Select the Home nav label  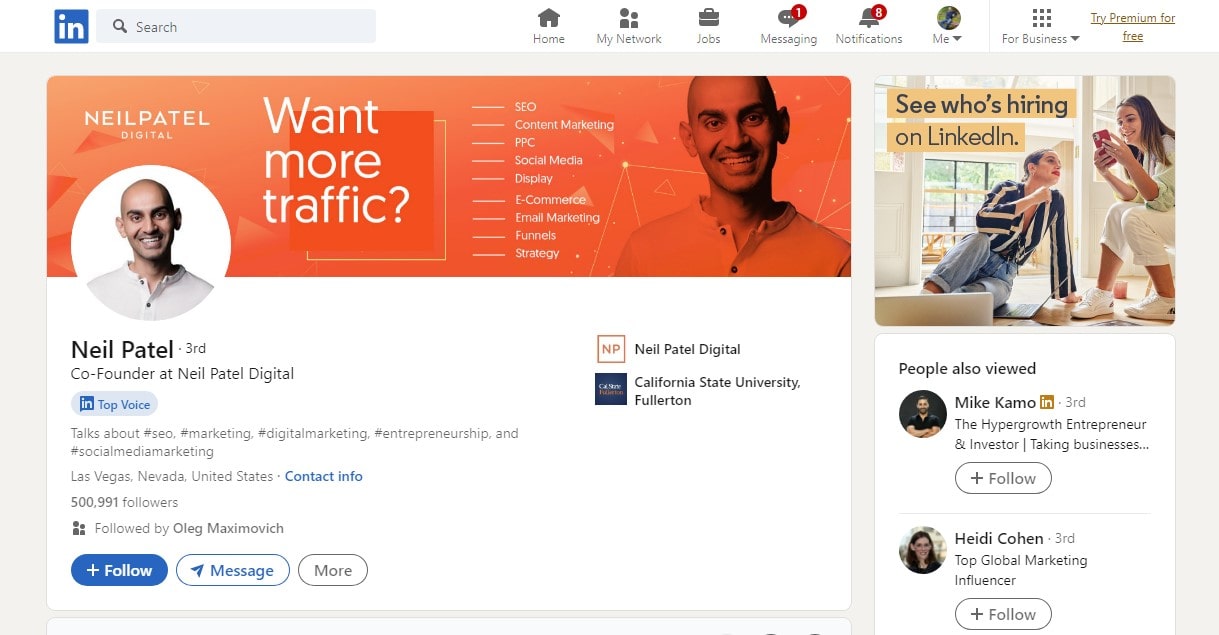click(549, 39)
